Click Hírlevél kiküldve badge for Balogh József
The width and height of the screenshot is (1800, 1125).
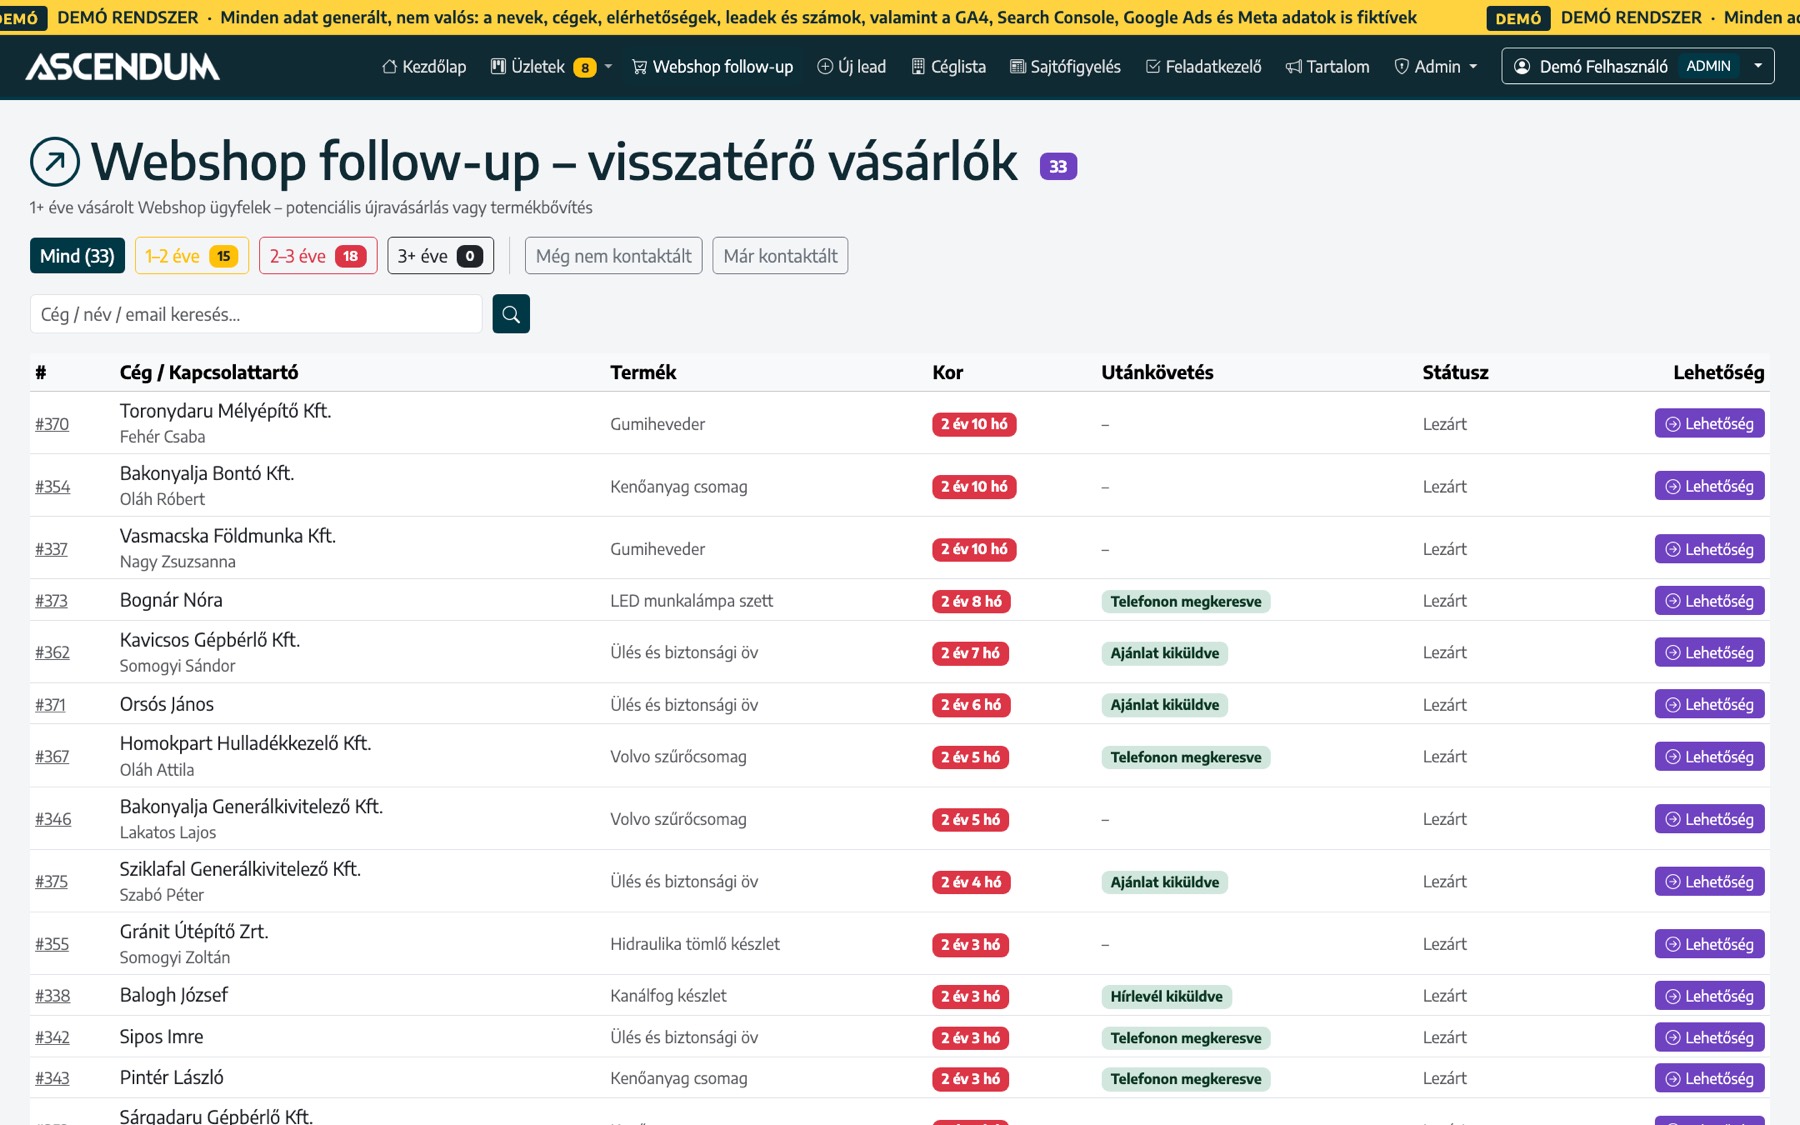tap(1167, 996)
